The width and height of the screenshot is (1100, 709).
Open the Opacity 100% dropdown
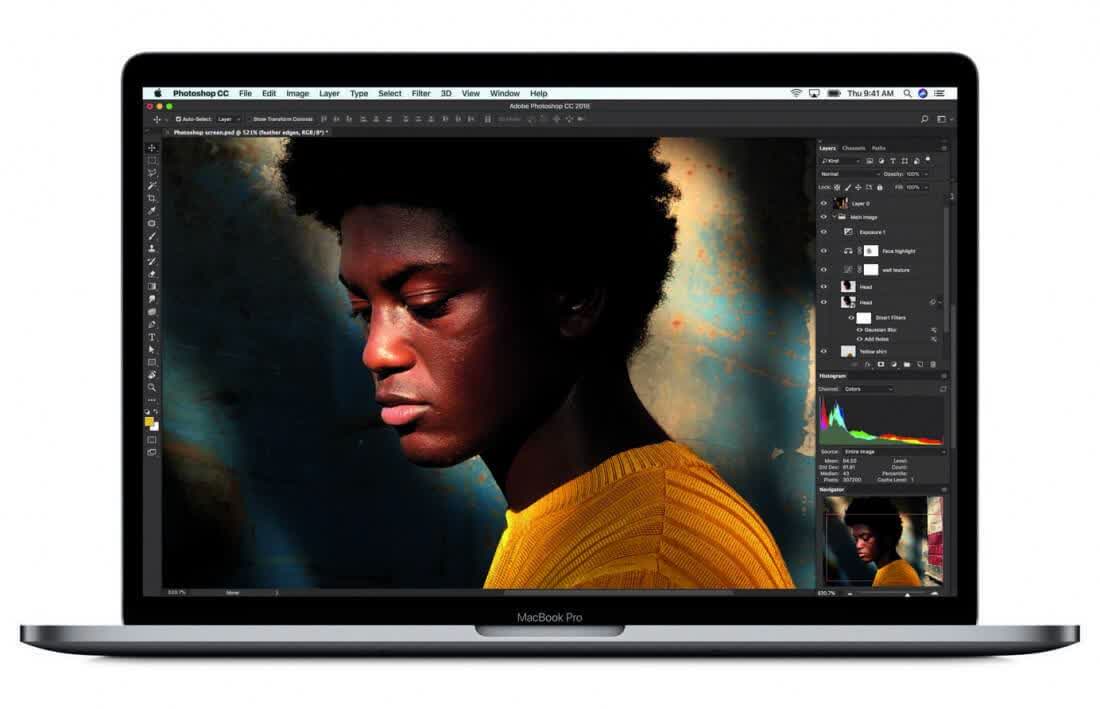(x=918, y=174)
